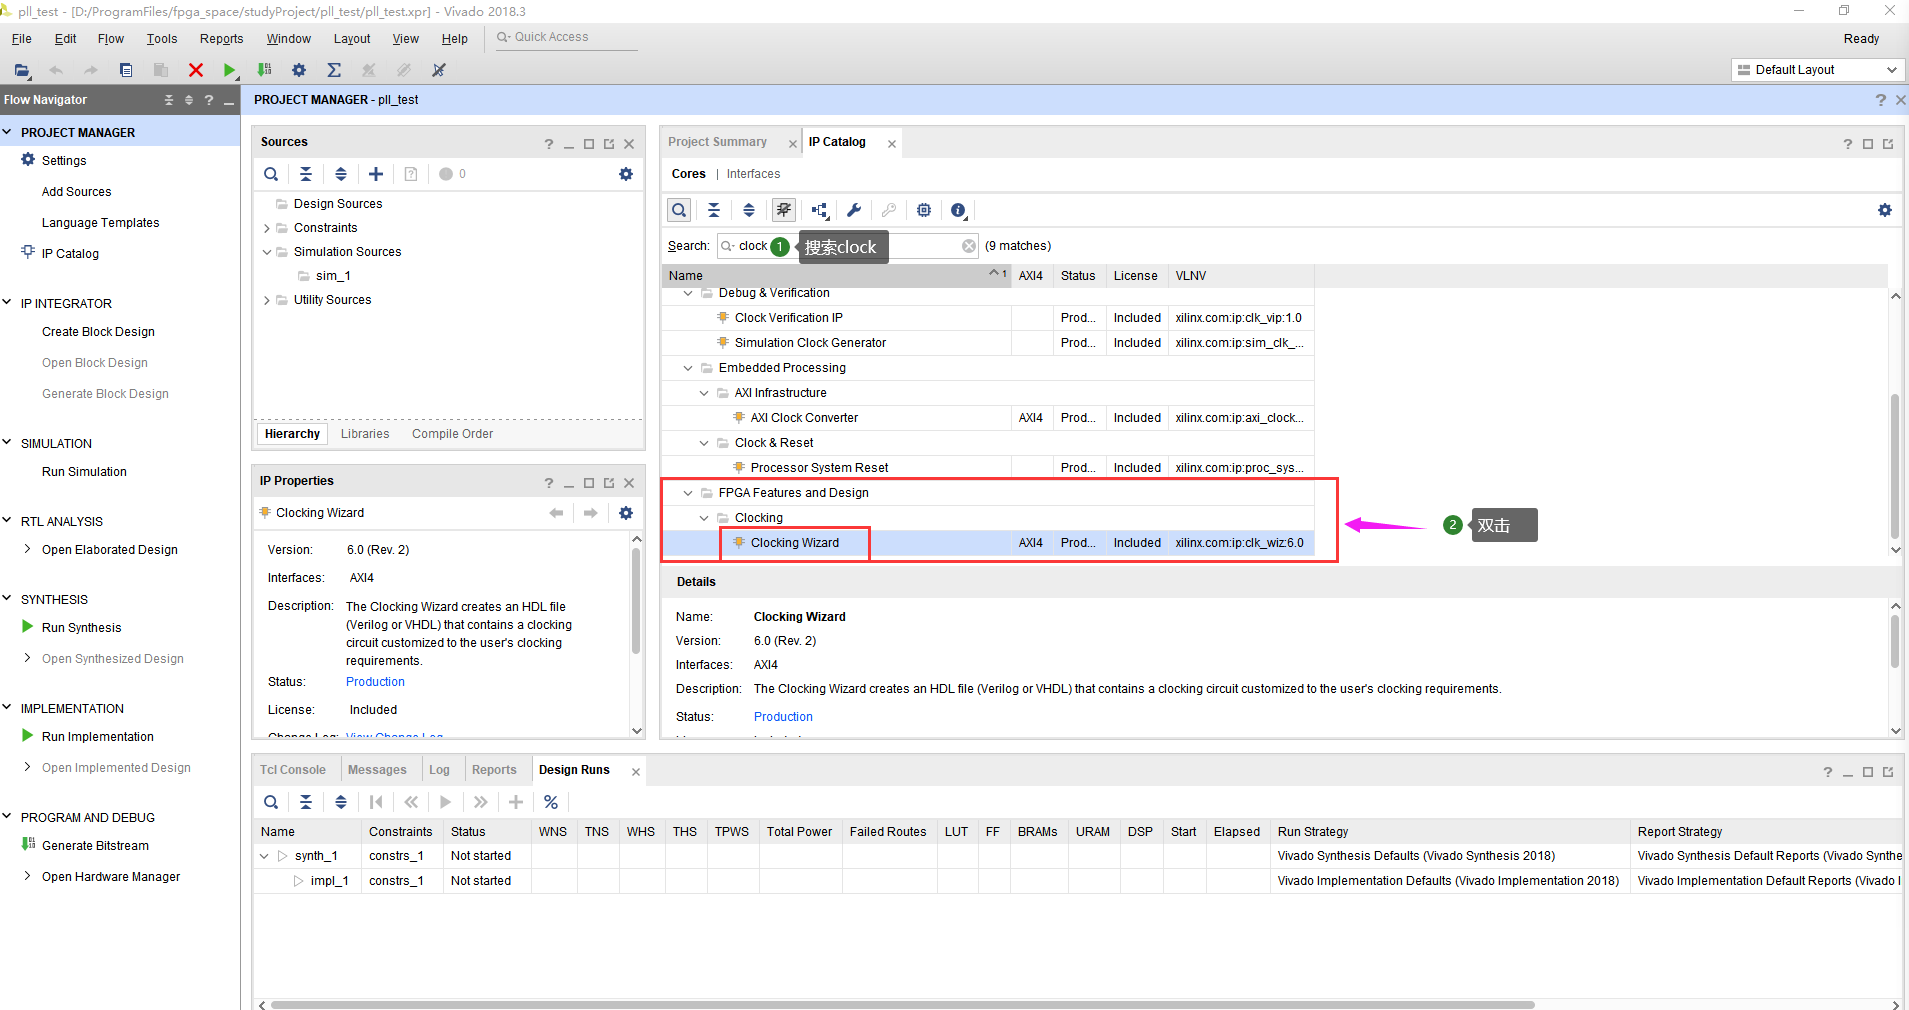Image resolution: width=1909 pixels, height=1010 pixels.
Task: Click the Run Synthesis green play toolbar icon
Action: (229, 70)
